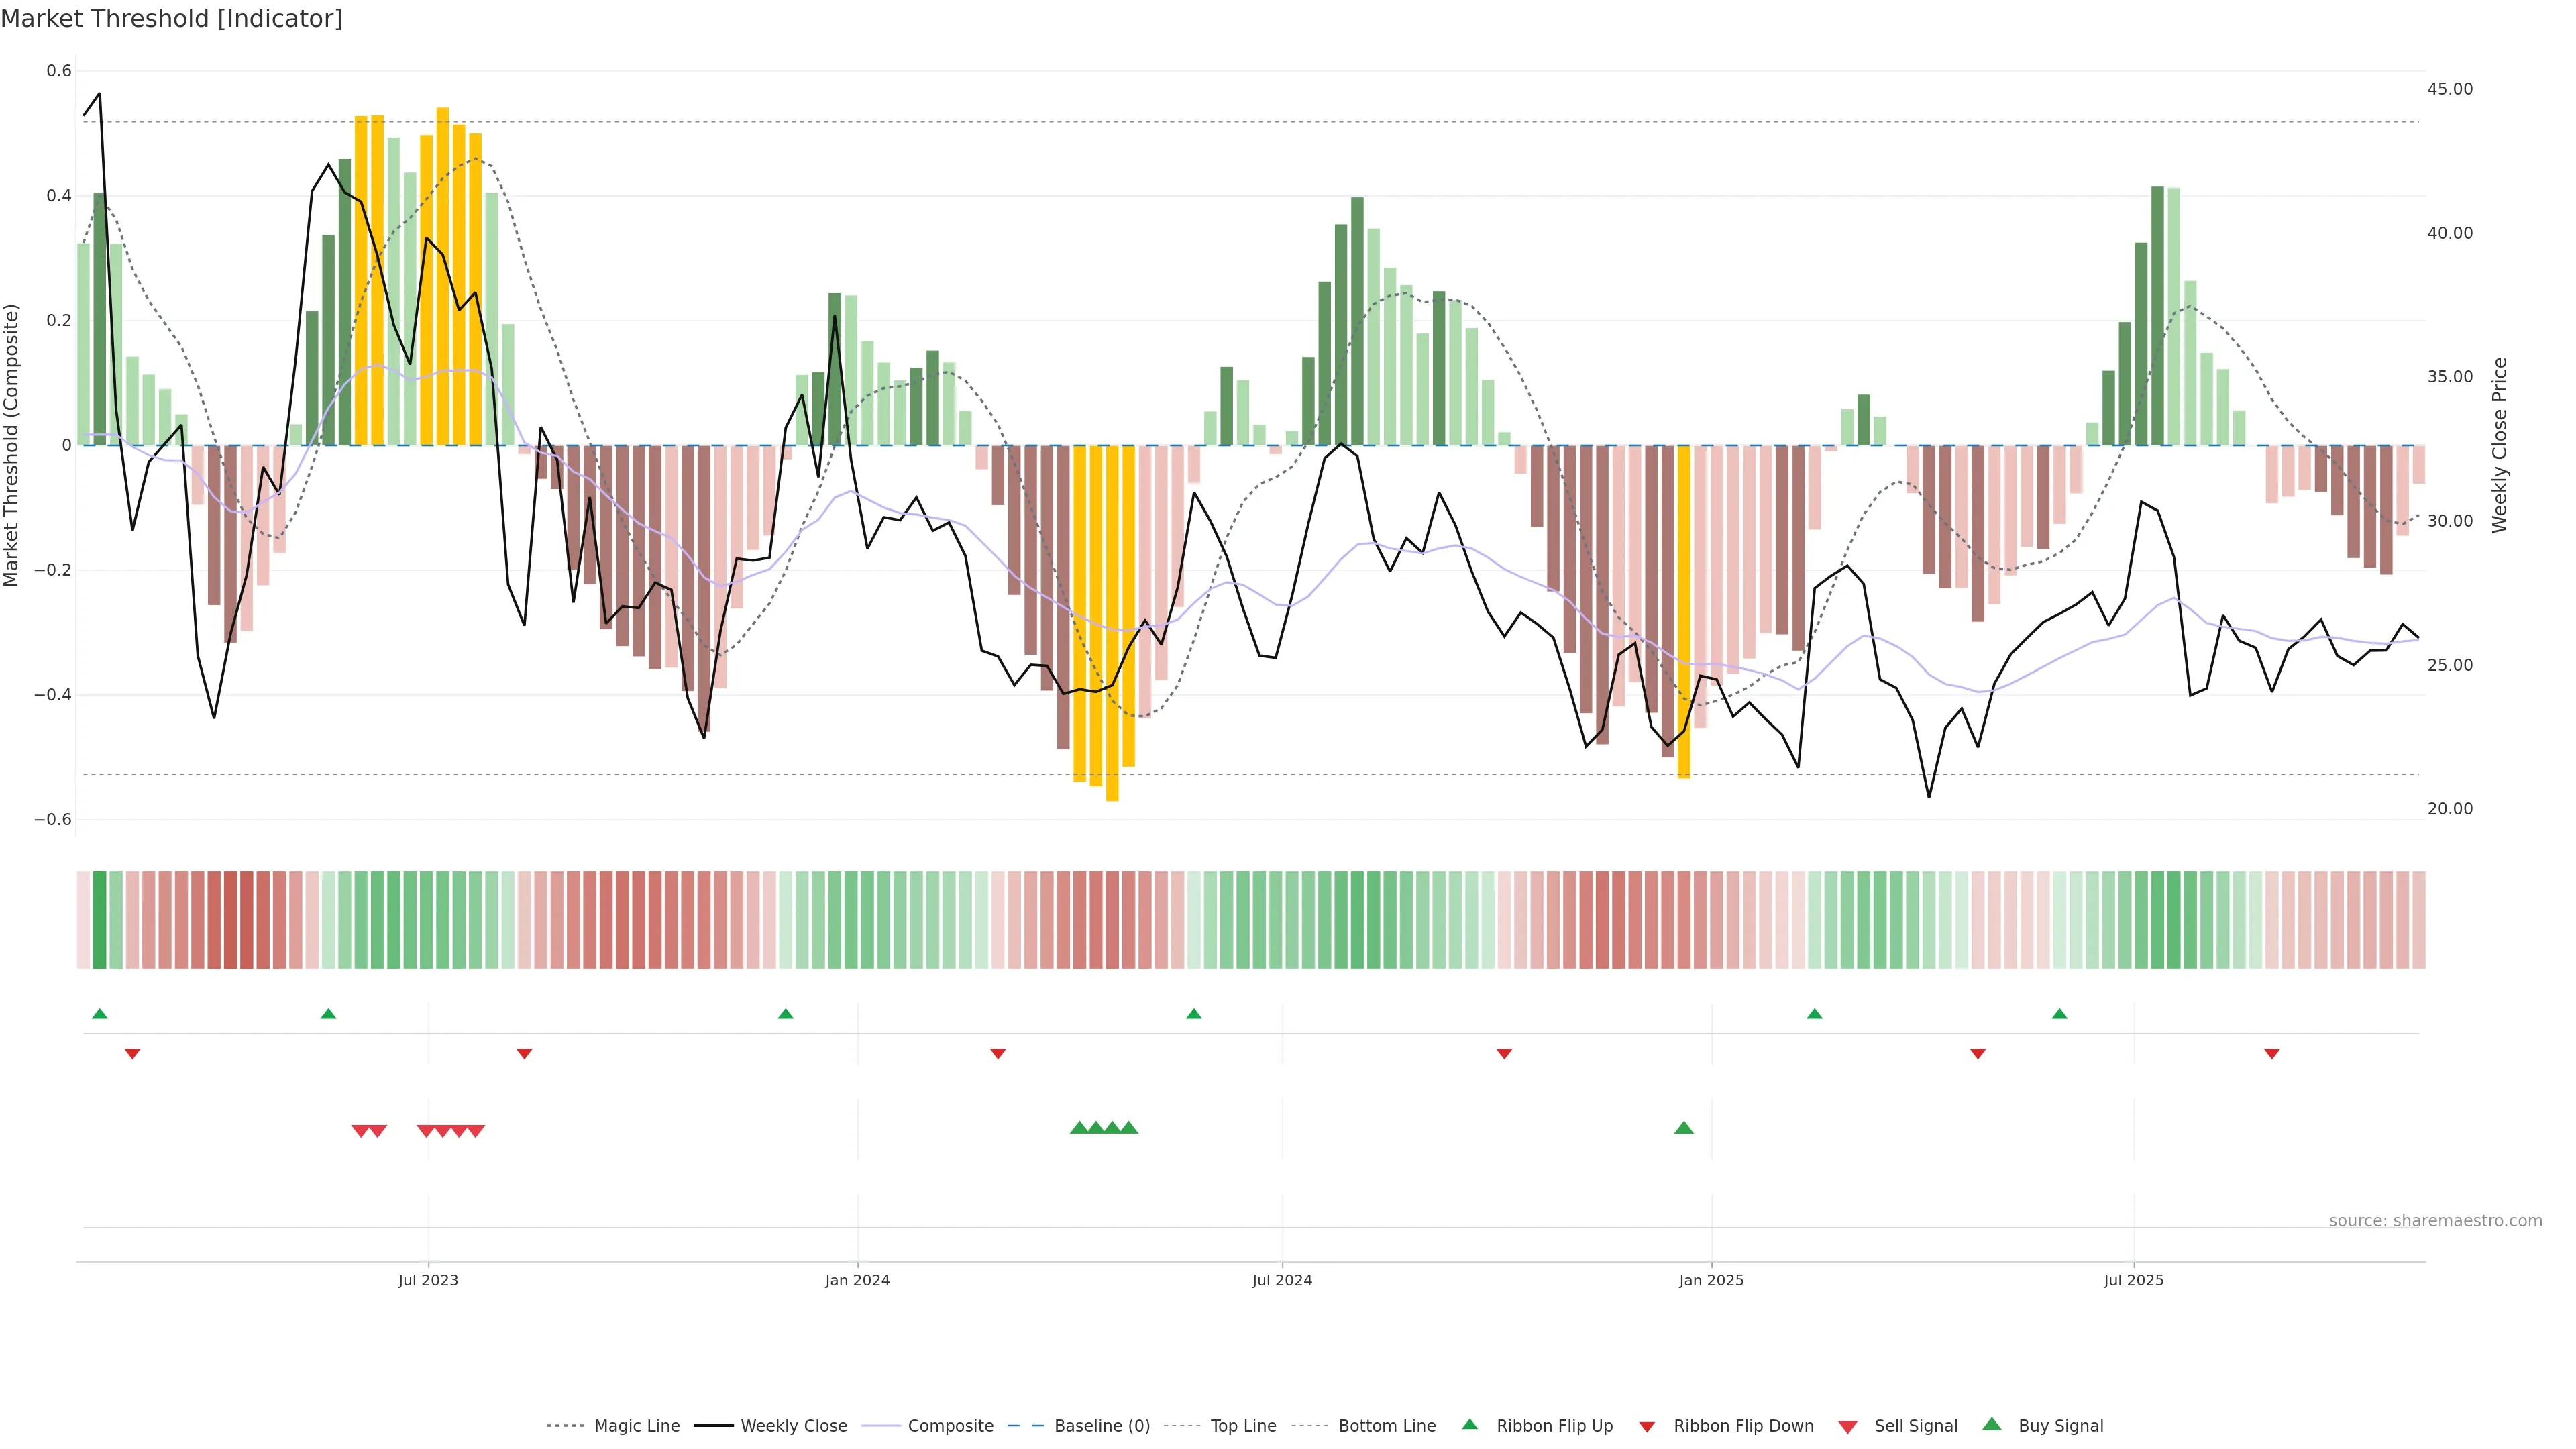
Task: Open the source: sharemaestro.com link
Action: coord(2435,1221)
